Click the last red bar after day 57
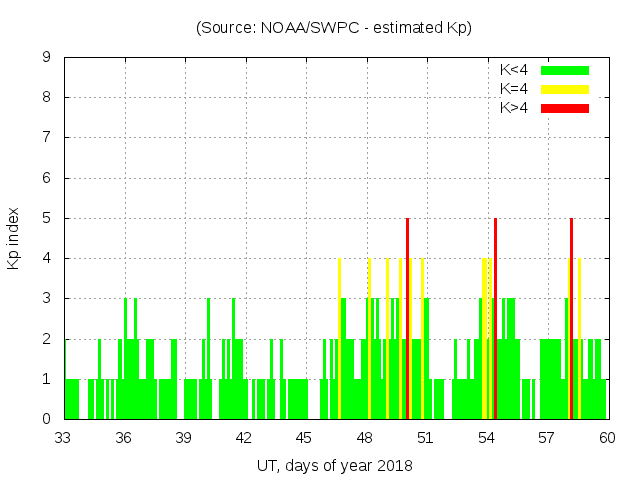 click(x=571, y=318)
